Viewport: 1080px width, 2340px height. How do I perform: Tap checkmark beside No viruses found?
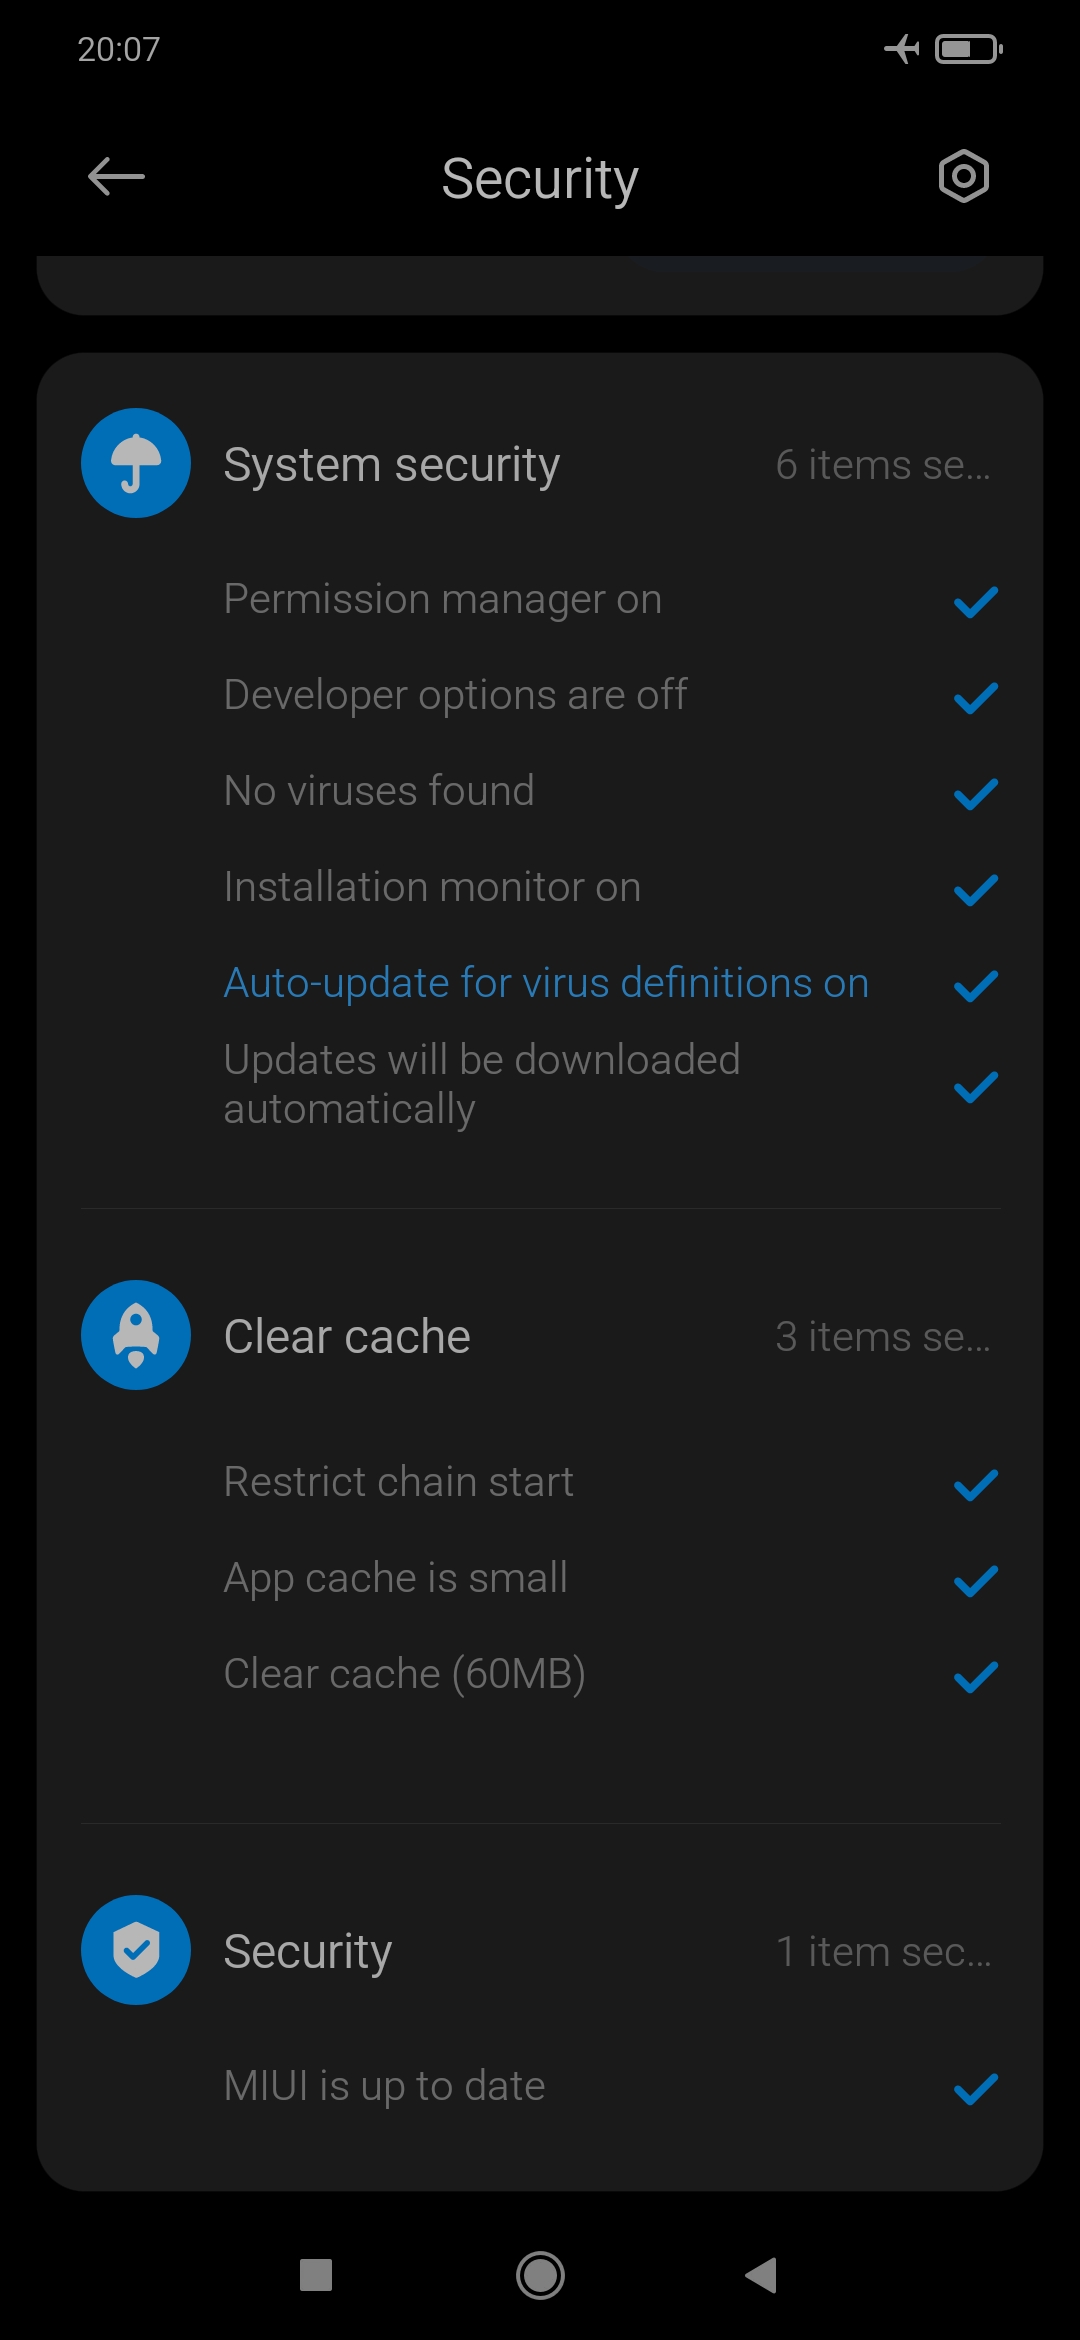(x=976, y=794)
